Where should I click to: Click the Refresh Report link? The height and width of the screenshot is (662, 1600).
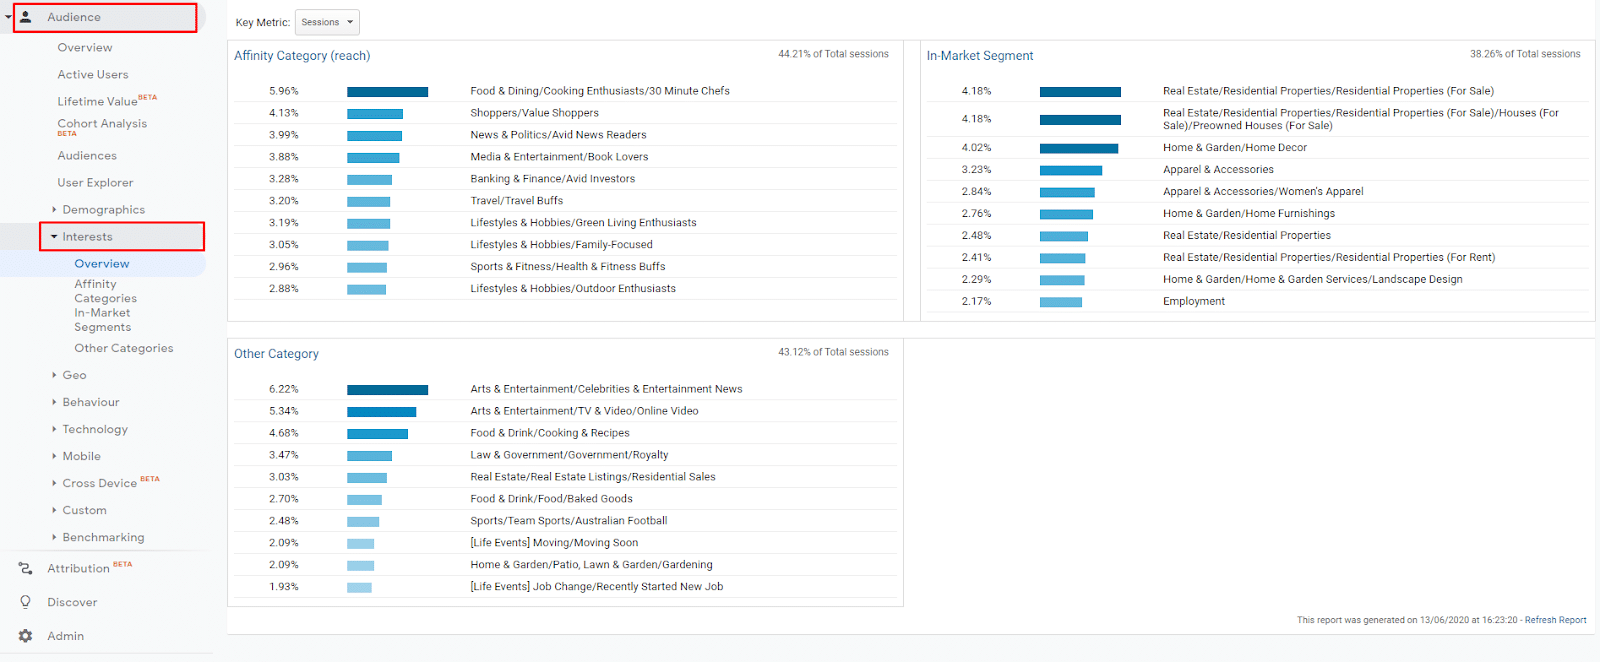pyautogui.click(x=1555, y=620)
